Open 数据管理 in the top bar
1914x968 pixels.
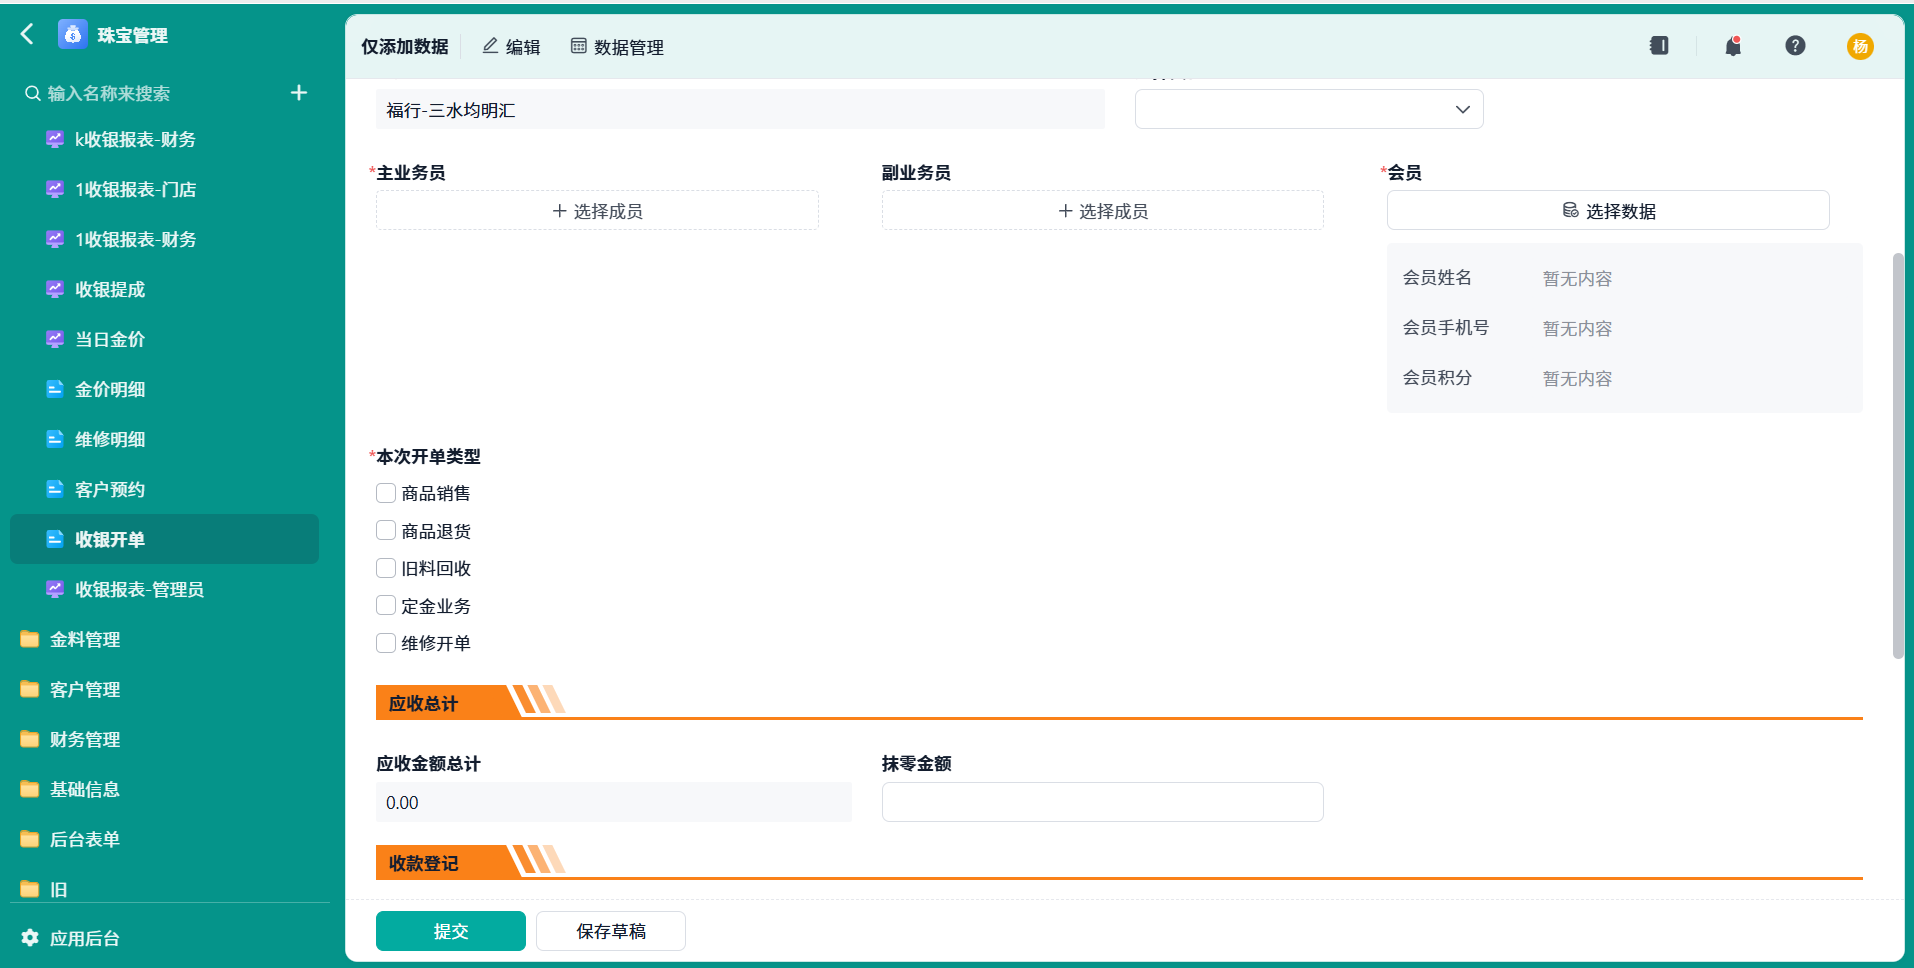(x=617, y=46)
